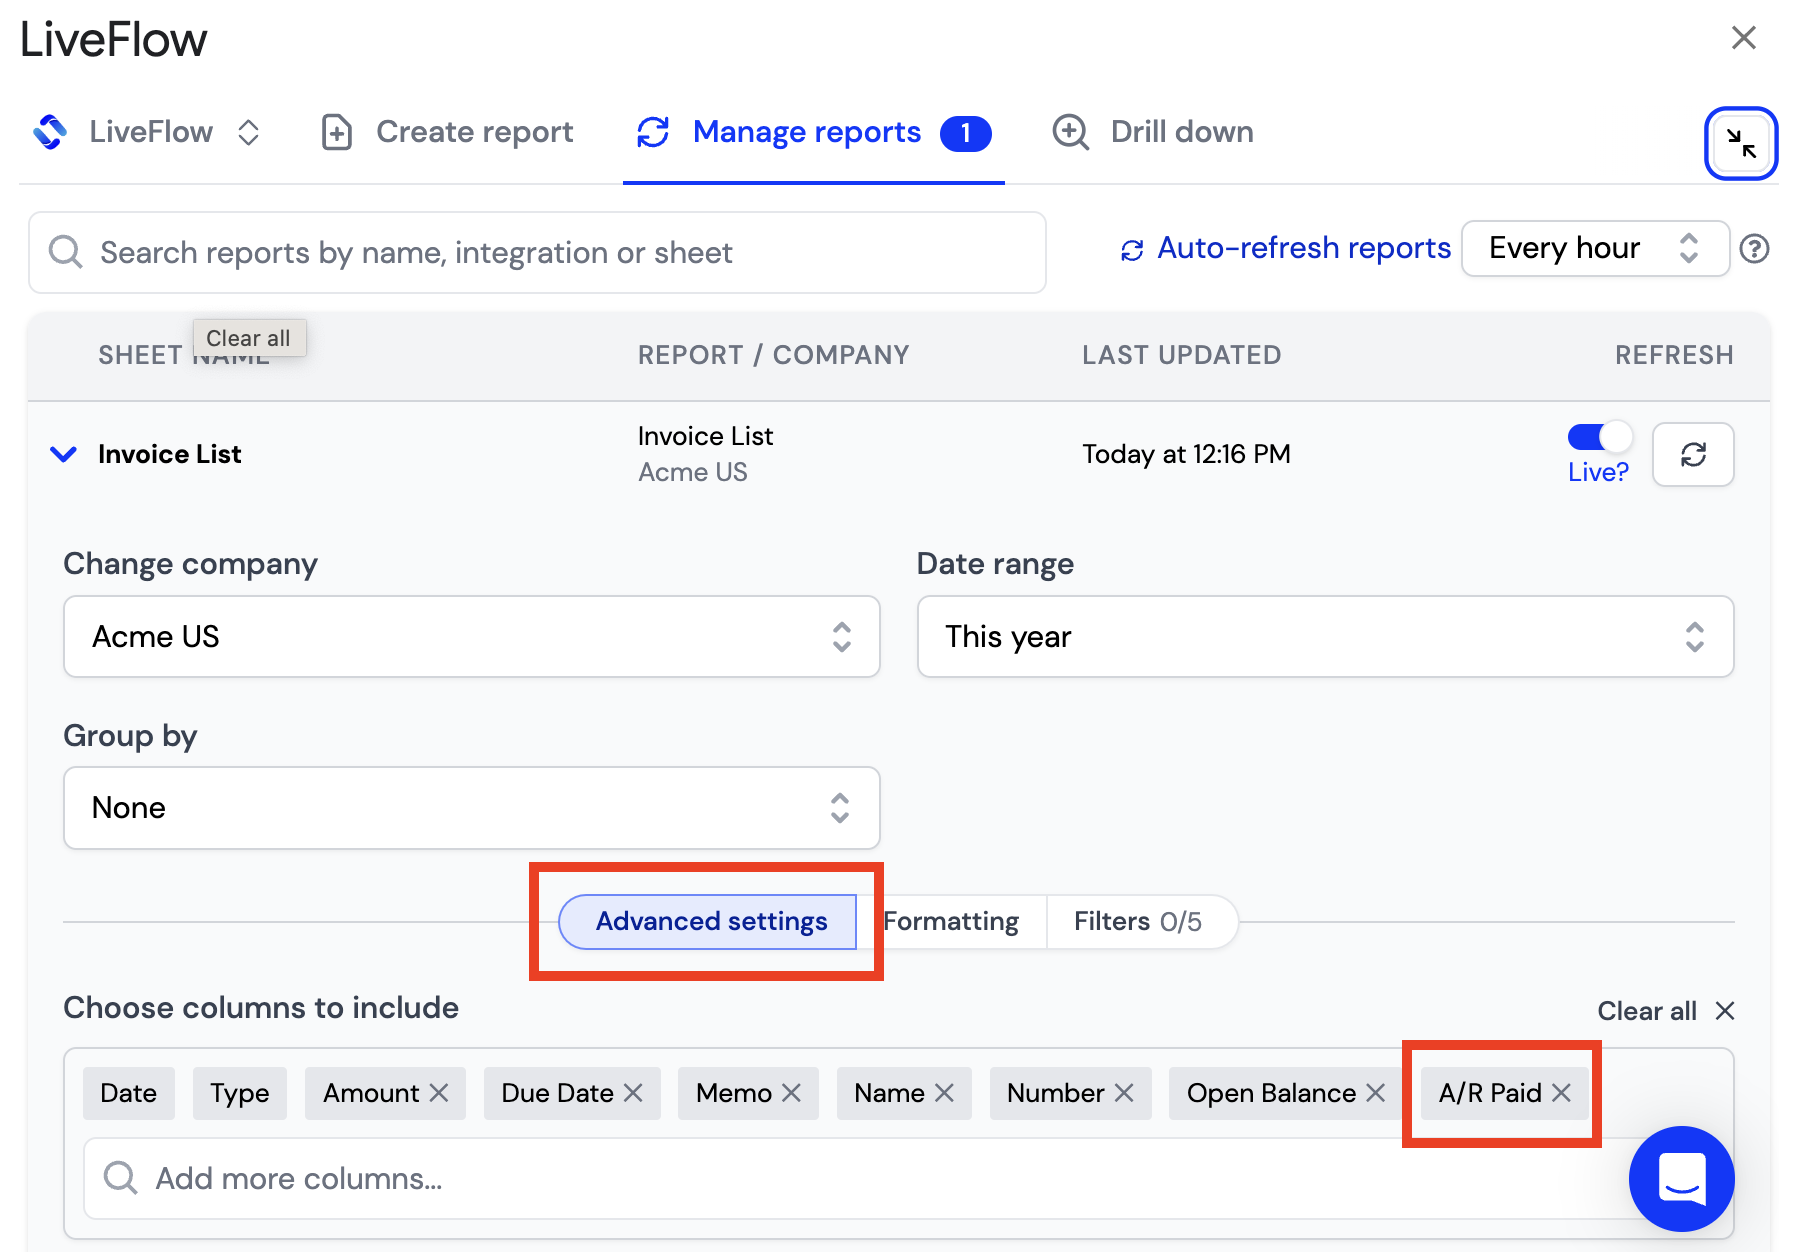This screenshot has height=1252, width=1794.
Task: Open the Drill down tab
Action: tap(1153, 132)
